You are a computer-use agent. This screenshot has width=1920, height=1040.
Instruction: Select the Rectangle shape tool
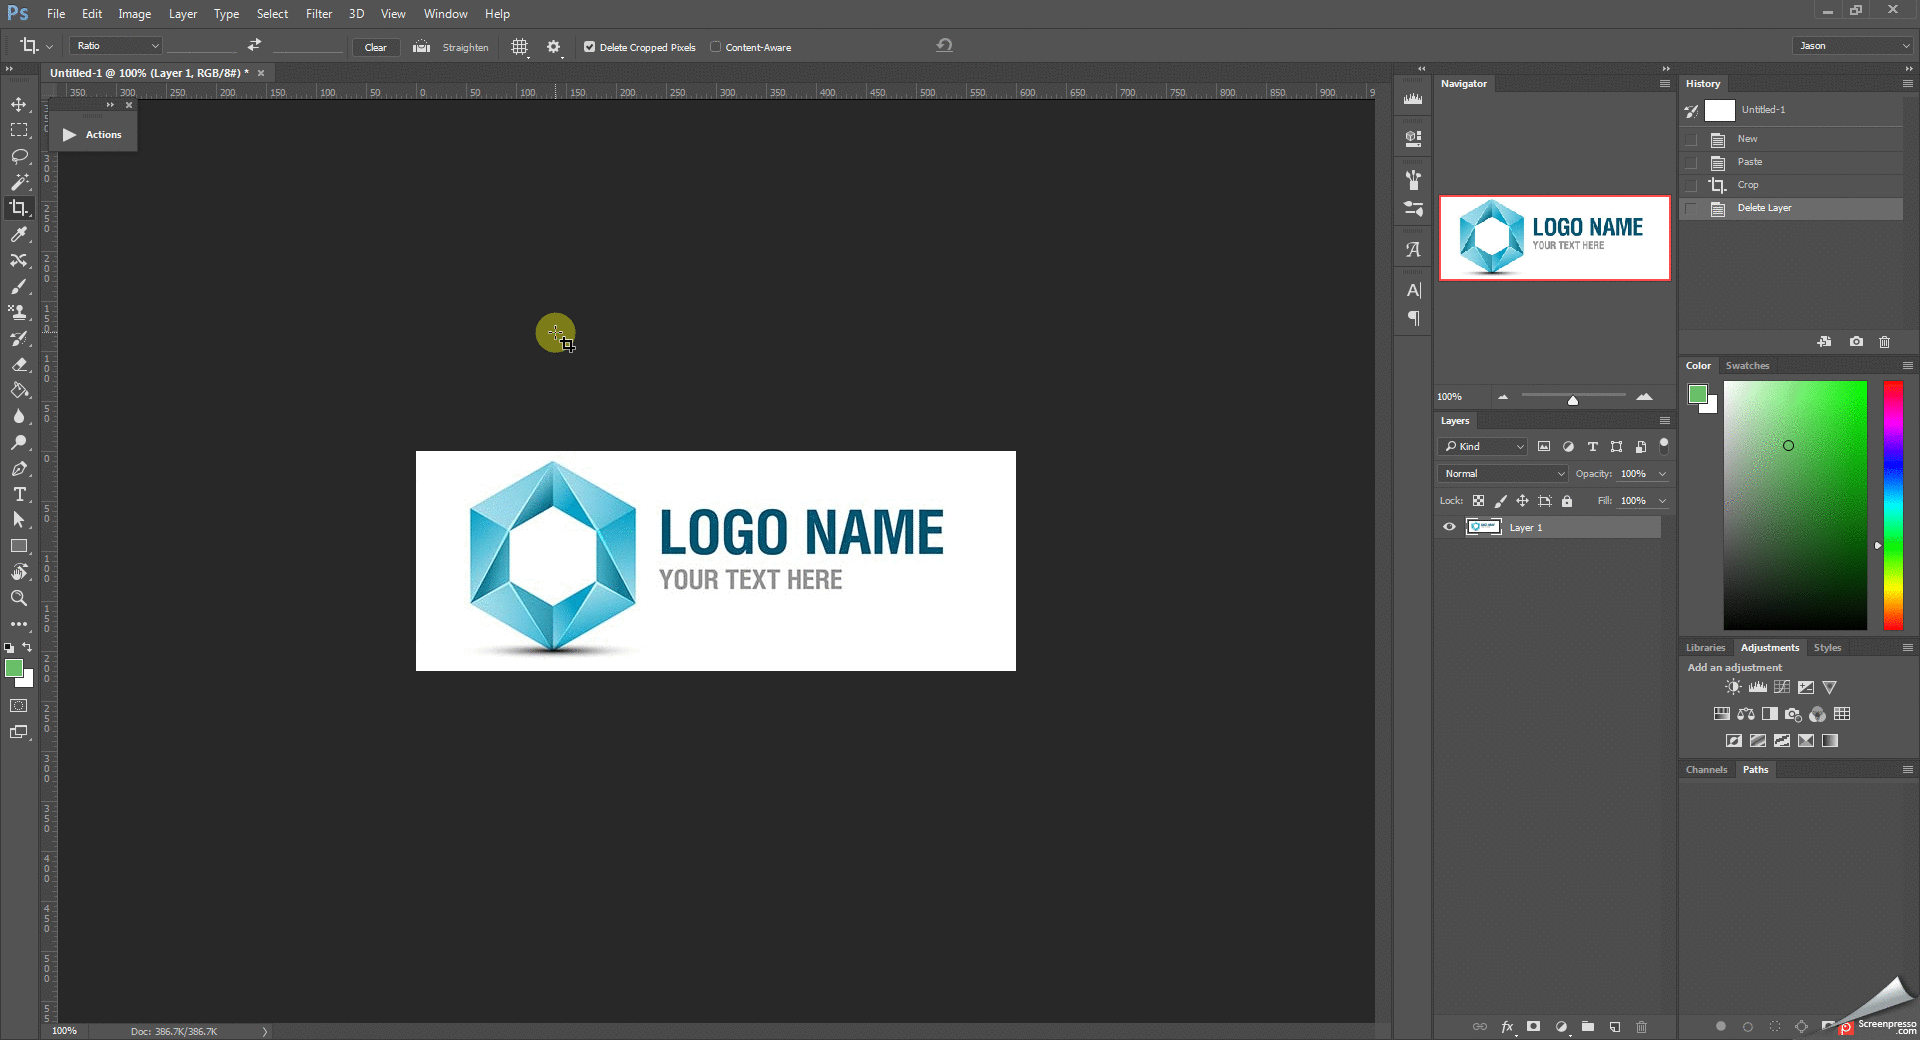coord(19,546)
